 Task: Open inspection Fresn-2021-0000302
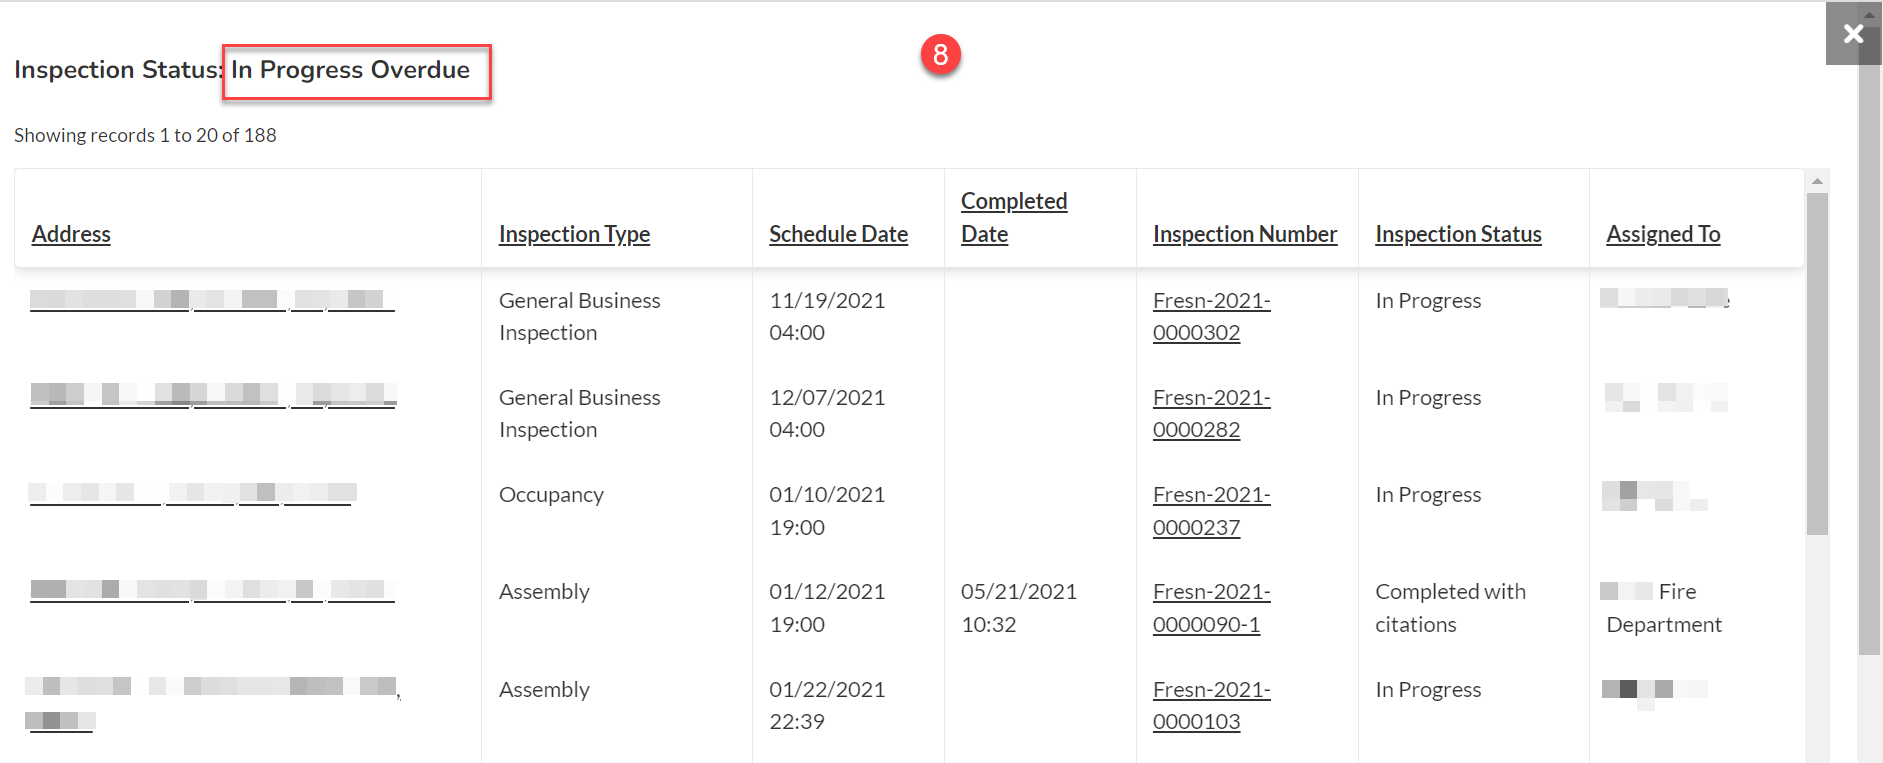tap(1211, 316)
